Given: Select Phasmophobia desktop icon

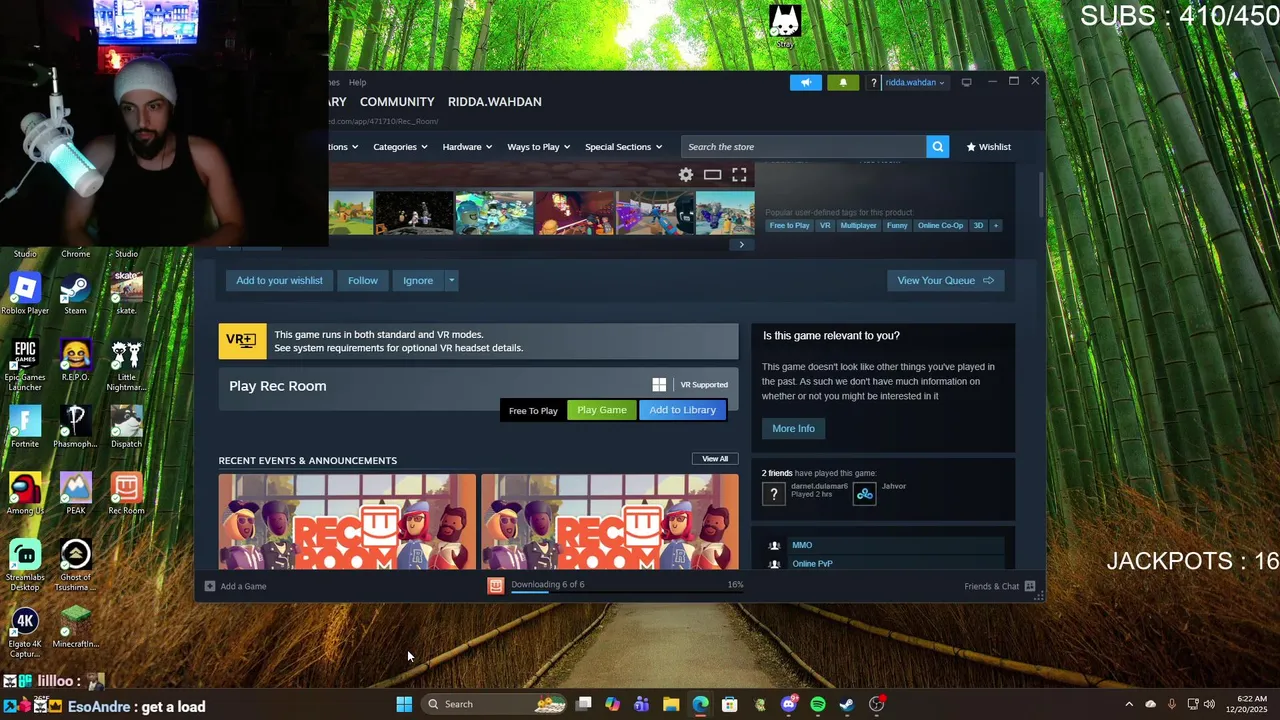Looking at the screenshot, I should pos(75,427).
